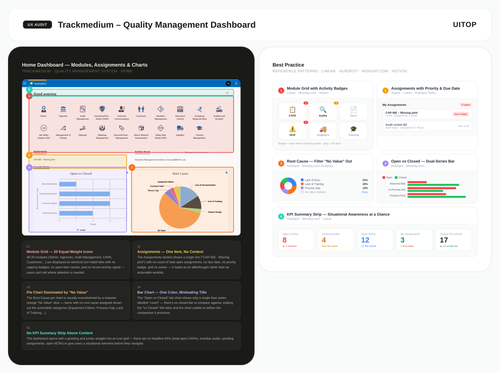500x373 pixels.
Task: Select the Pending Audits KPI card showing 4
Action: tap(336, 240)
